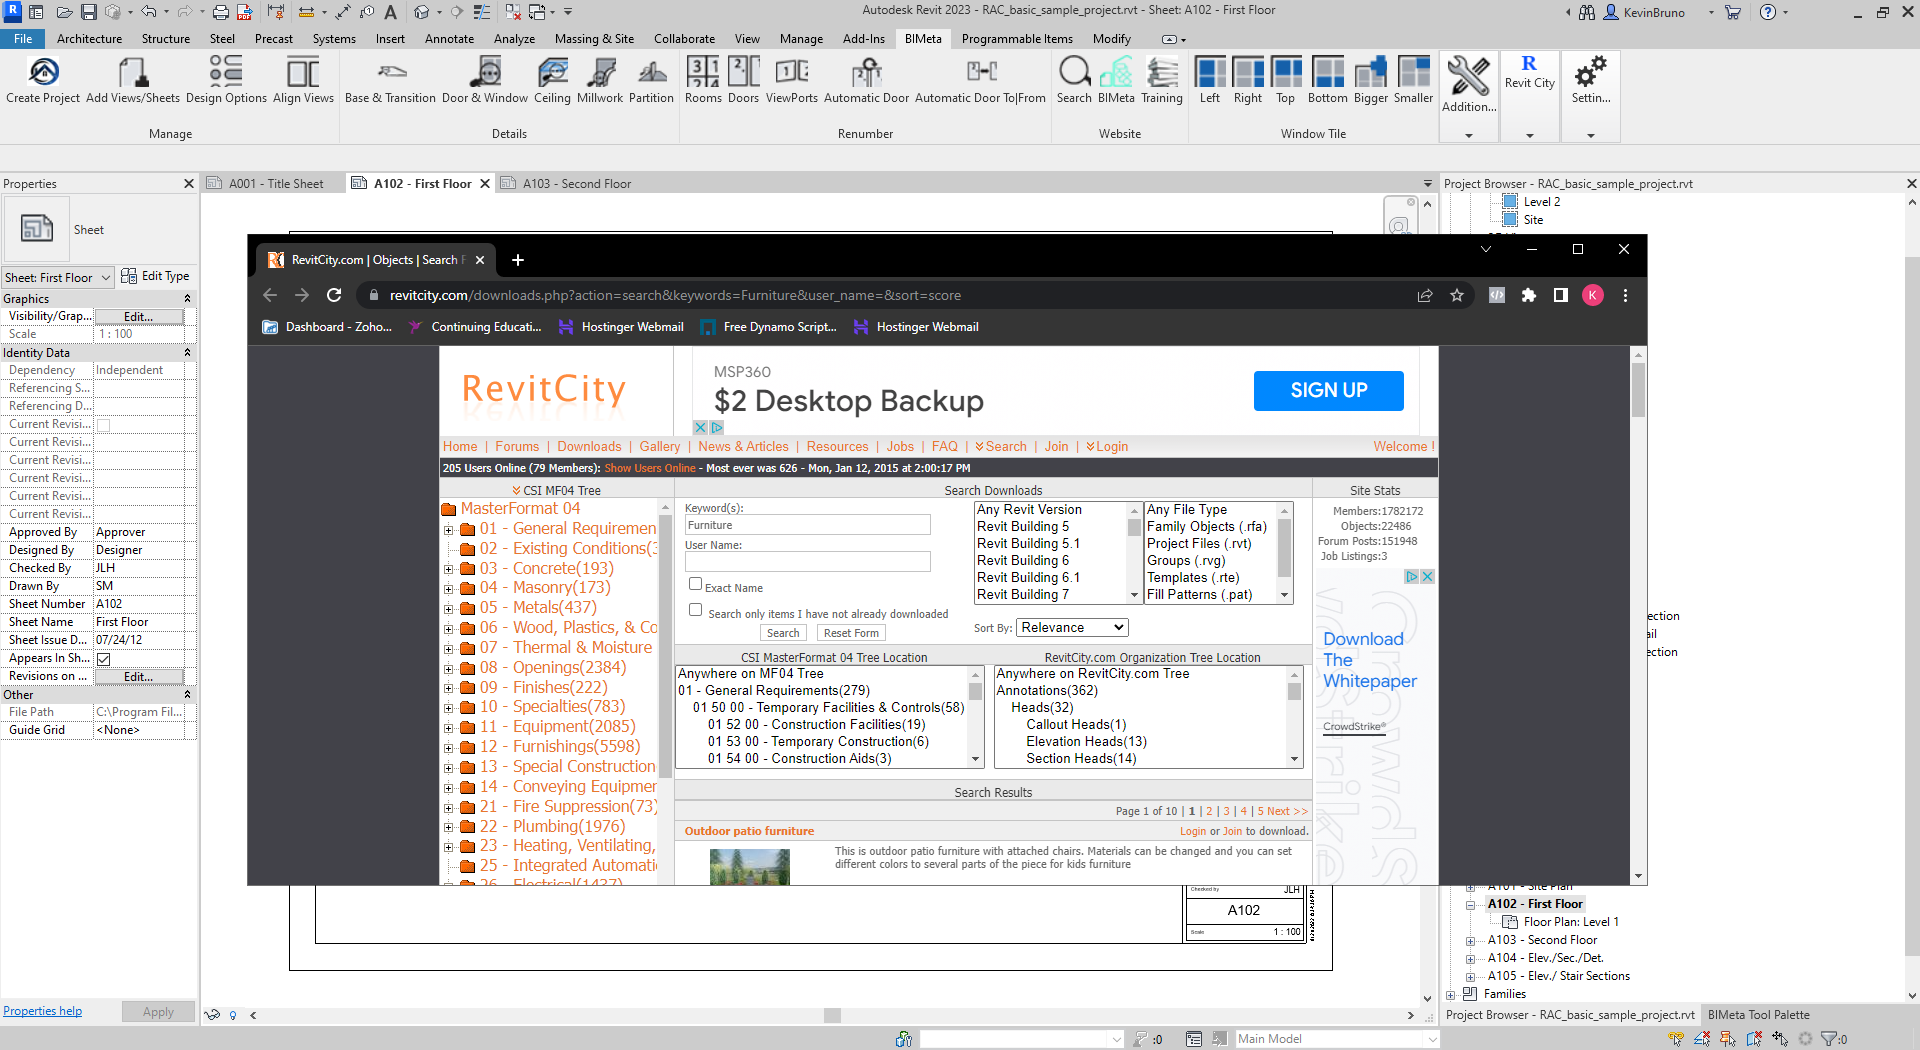Screen dimensions: 1920x1050
Task: Expand the Families node in Project Browser
Action: [1451, 995]
